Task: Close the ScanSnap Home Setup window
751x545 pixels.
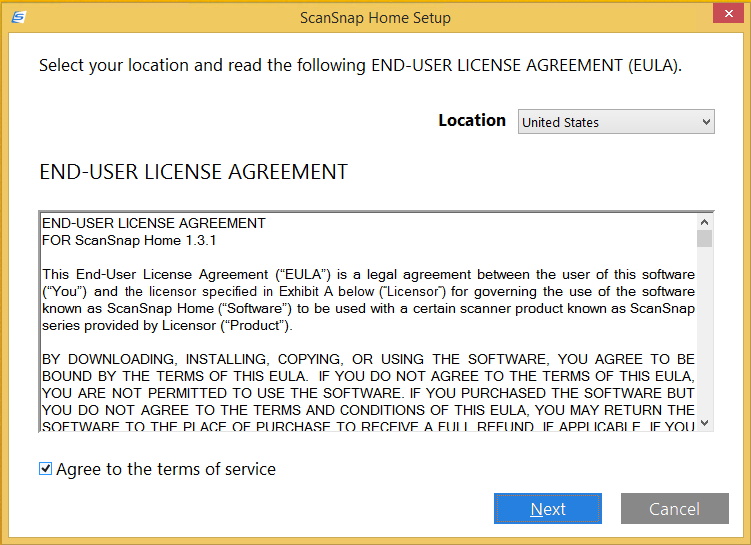Action: point(726,16)
